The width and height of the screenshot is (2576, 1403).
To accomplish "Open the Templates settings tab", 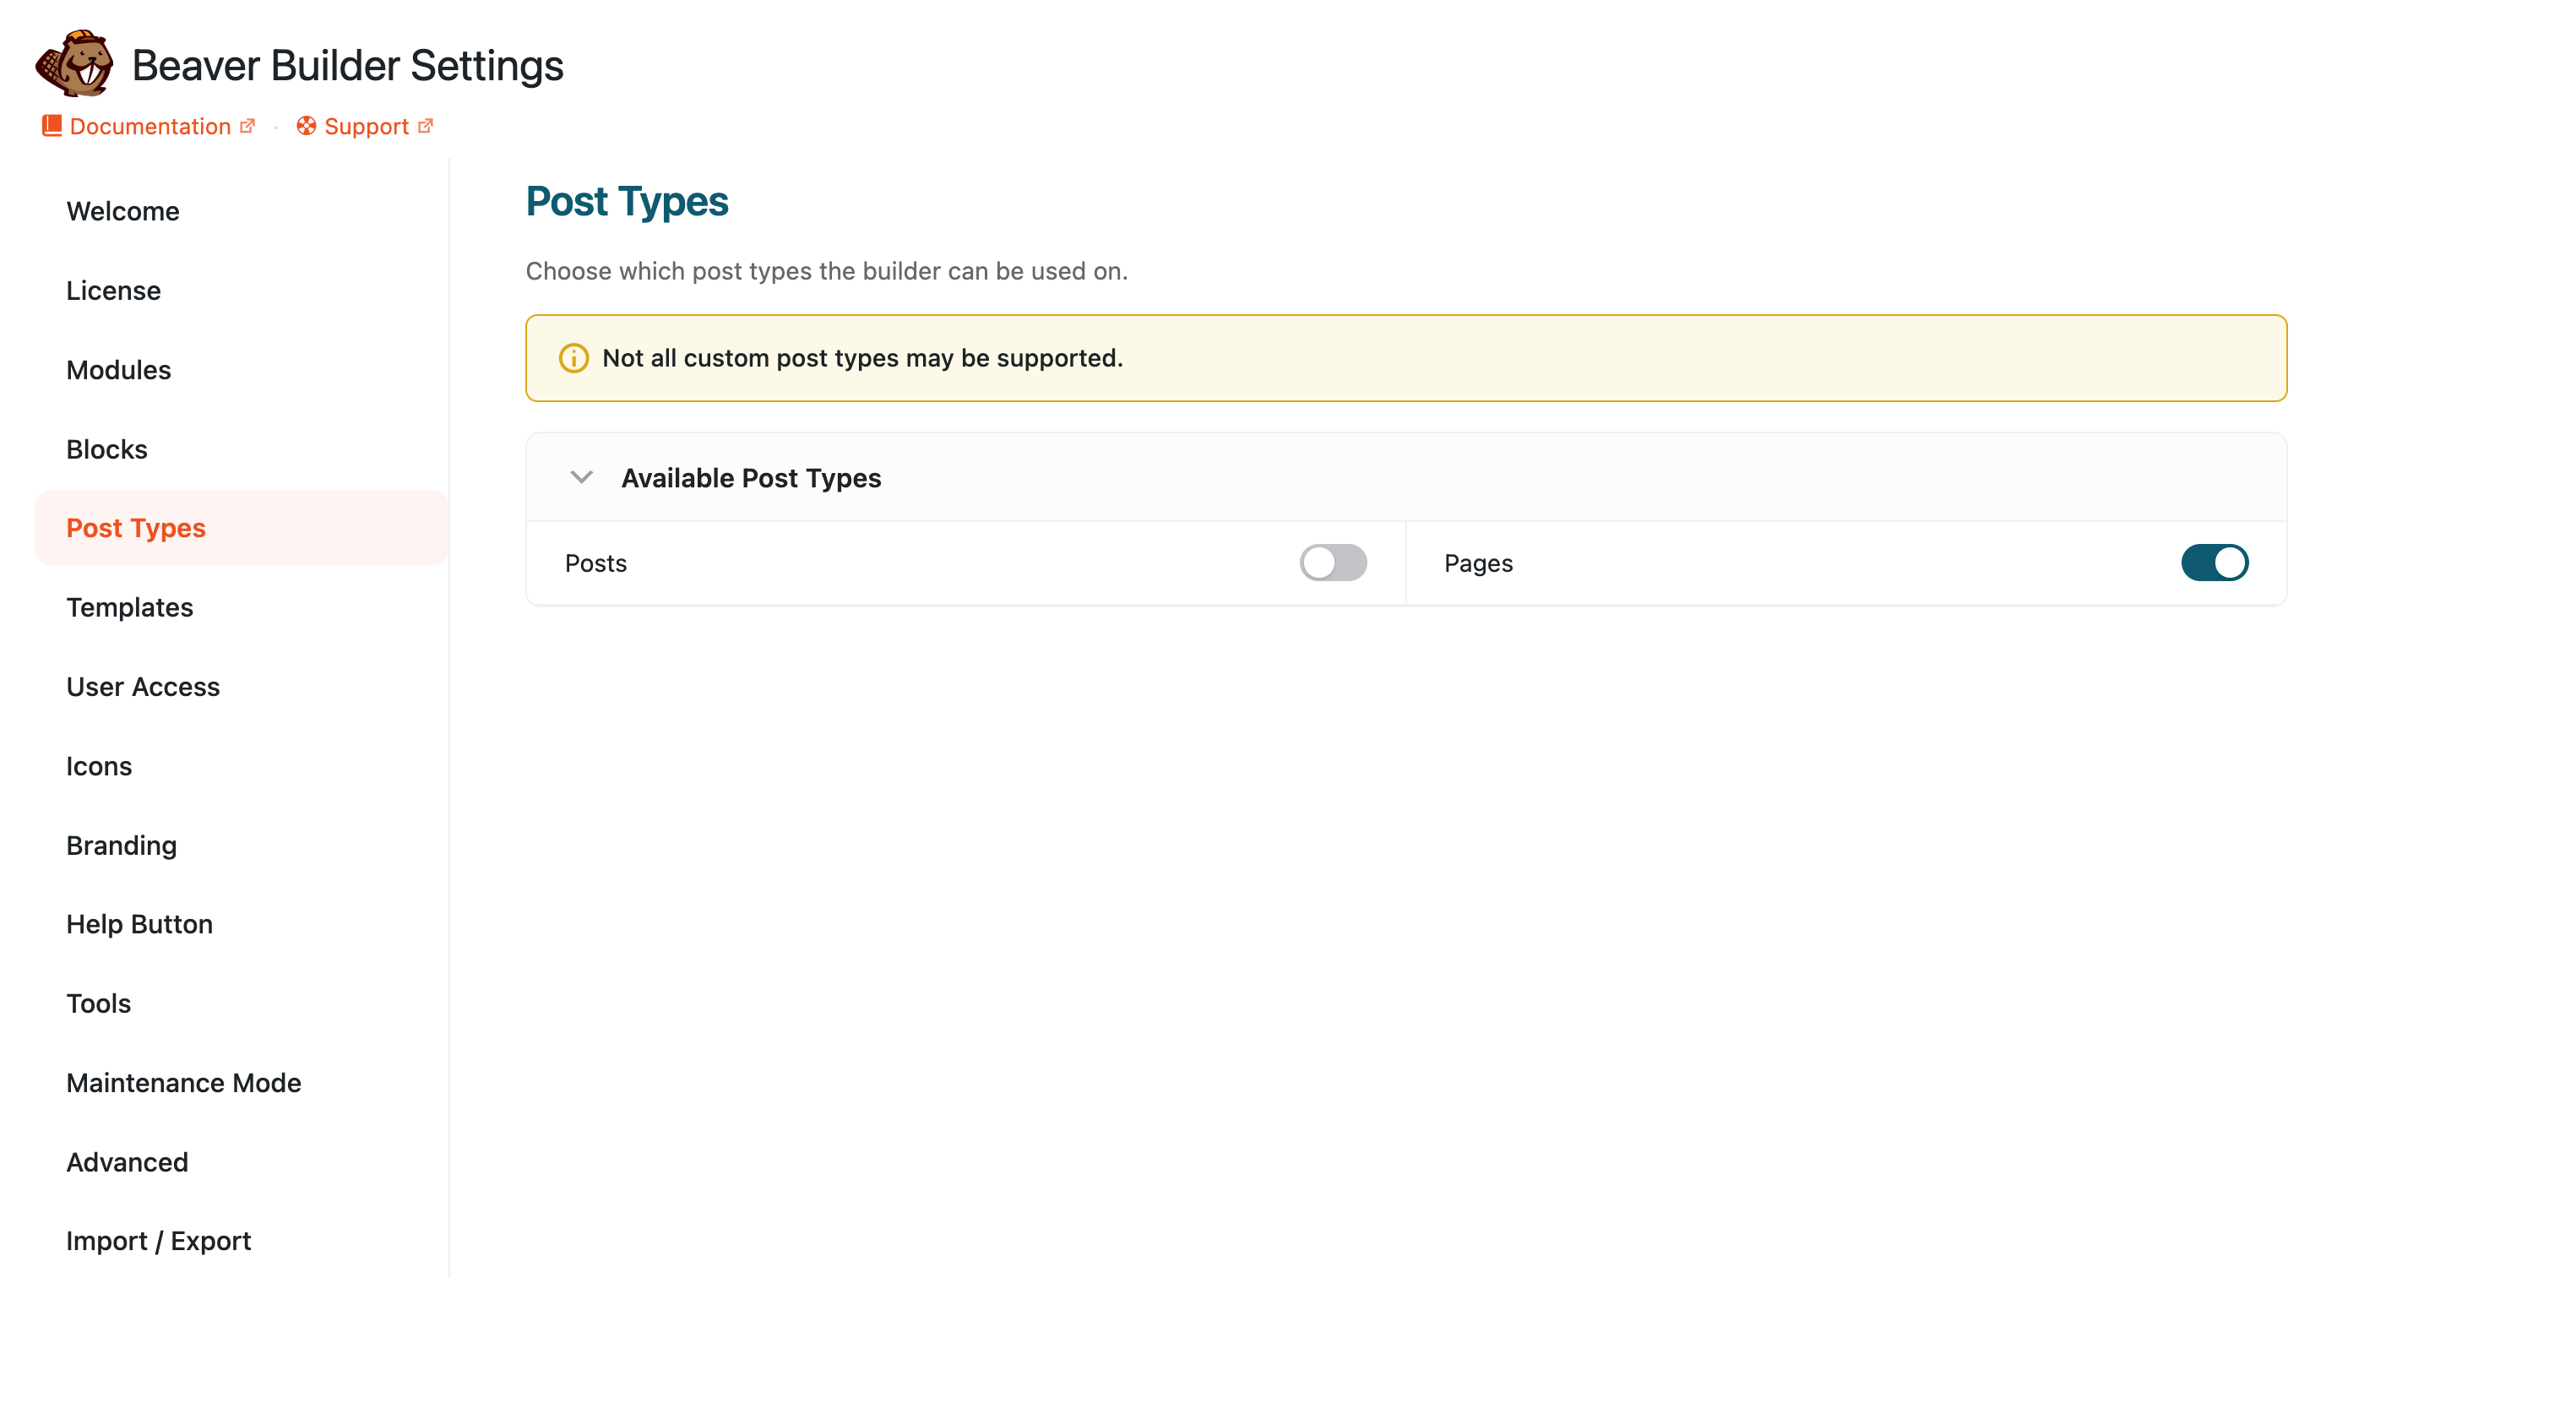I will (242, 607).
